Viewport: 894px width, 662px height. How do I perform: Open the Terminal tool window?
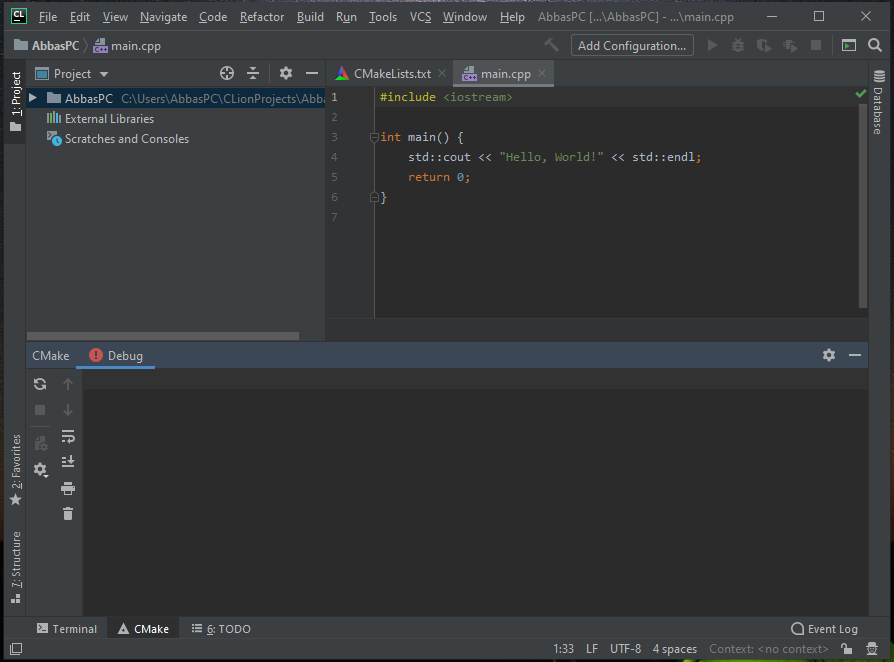(x=67, y=628)
